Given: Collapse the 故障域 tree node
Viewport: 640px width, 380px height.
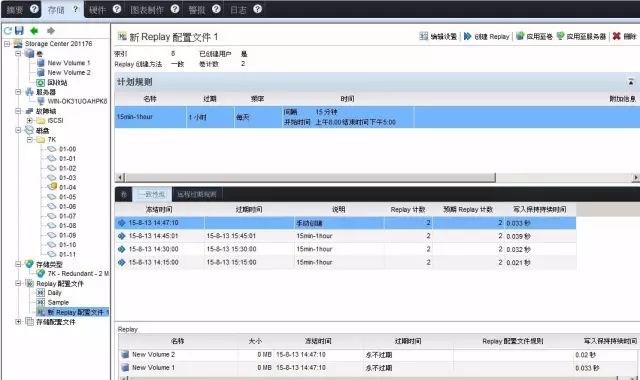Looking at the screenshot, I should click(x=18, y=111).
